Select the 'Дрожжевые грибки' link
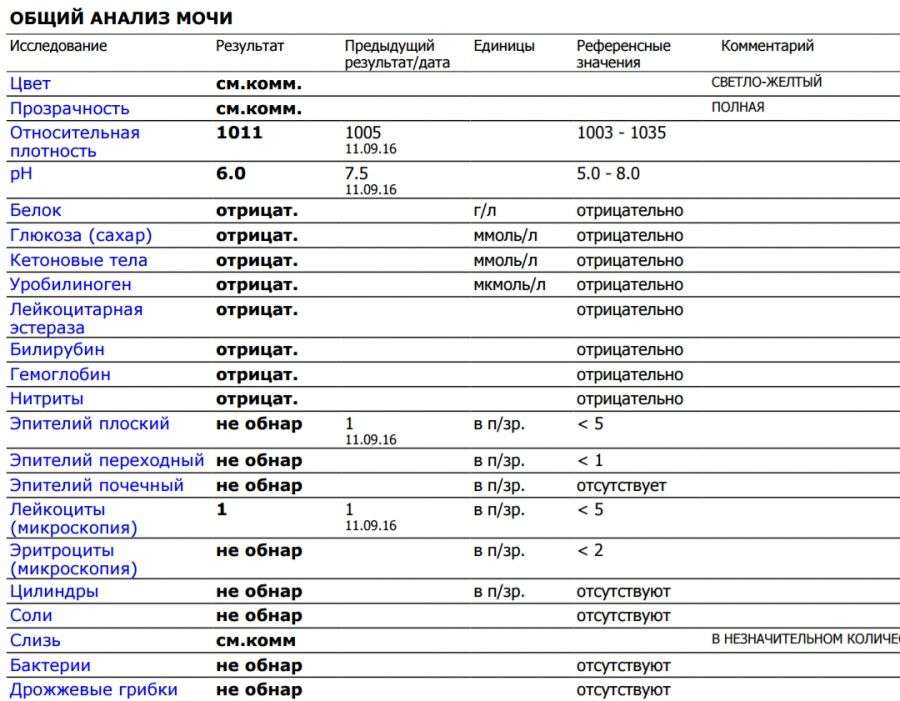Screen dimensions: 900x701 [93, 690]
